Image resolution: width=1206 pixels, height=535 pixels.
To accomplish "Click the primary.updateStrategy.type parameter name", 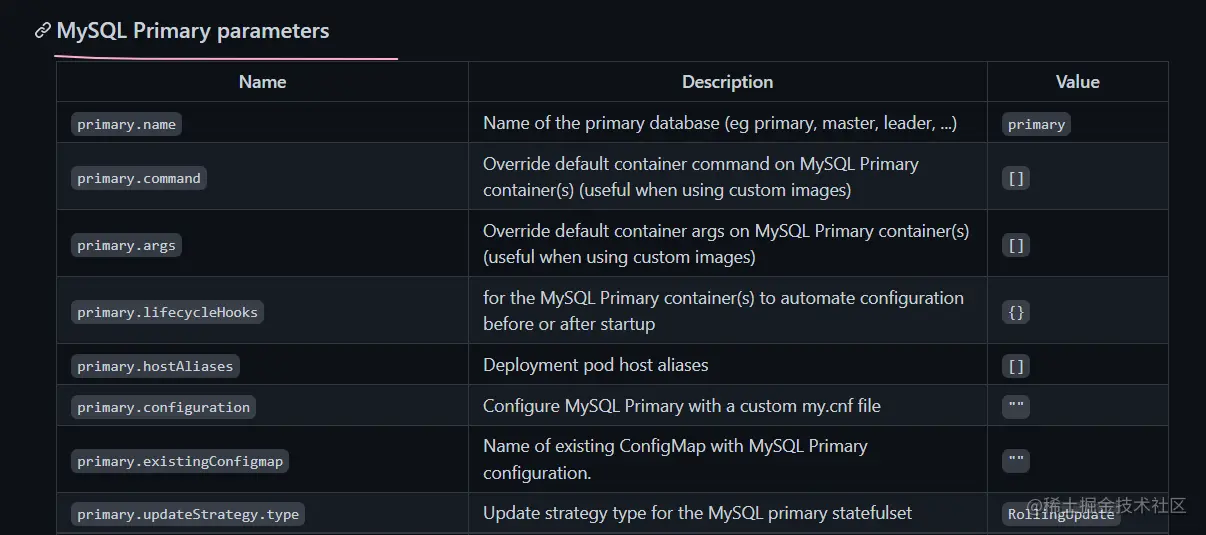I will click(x=188, y=514).
